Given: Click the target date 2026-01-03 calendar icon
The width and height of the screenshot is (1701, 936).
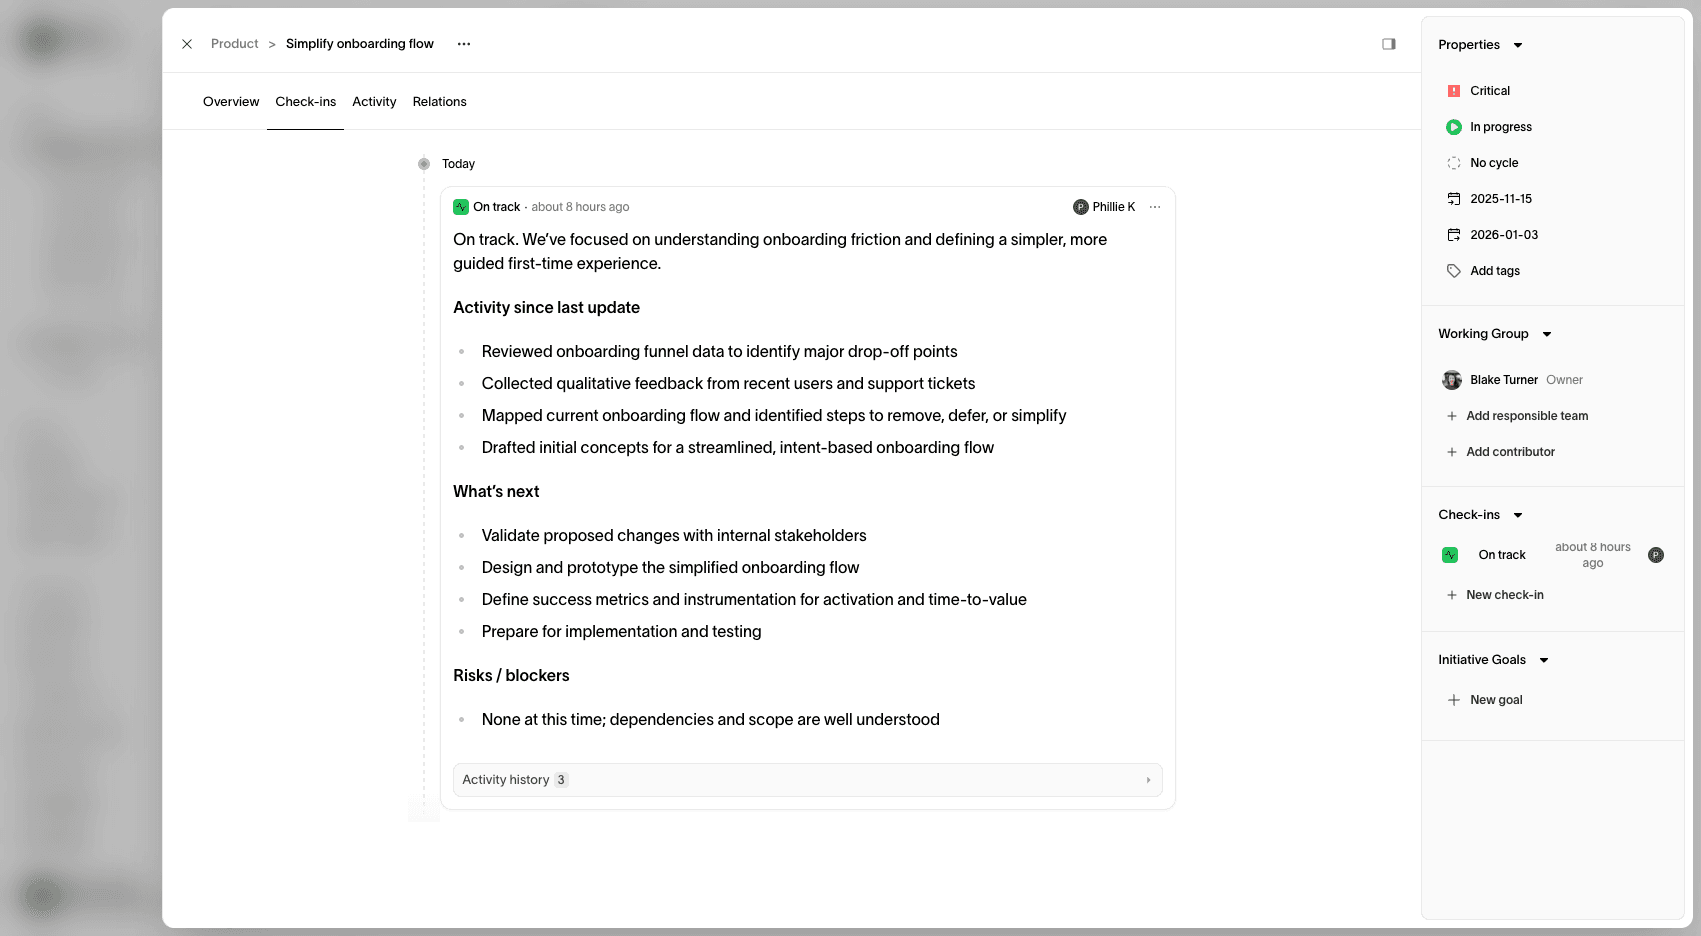Looking at the screenshot, I should pos(1454,235).
